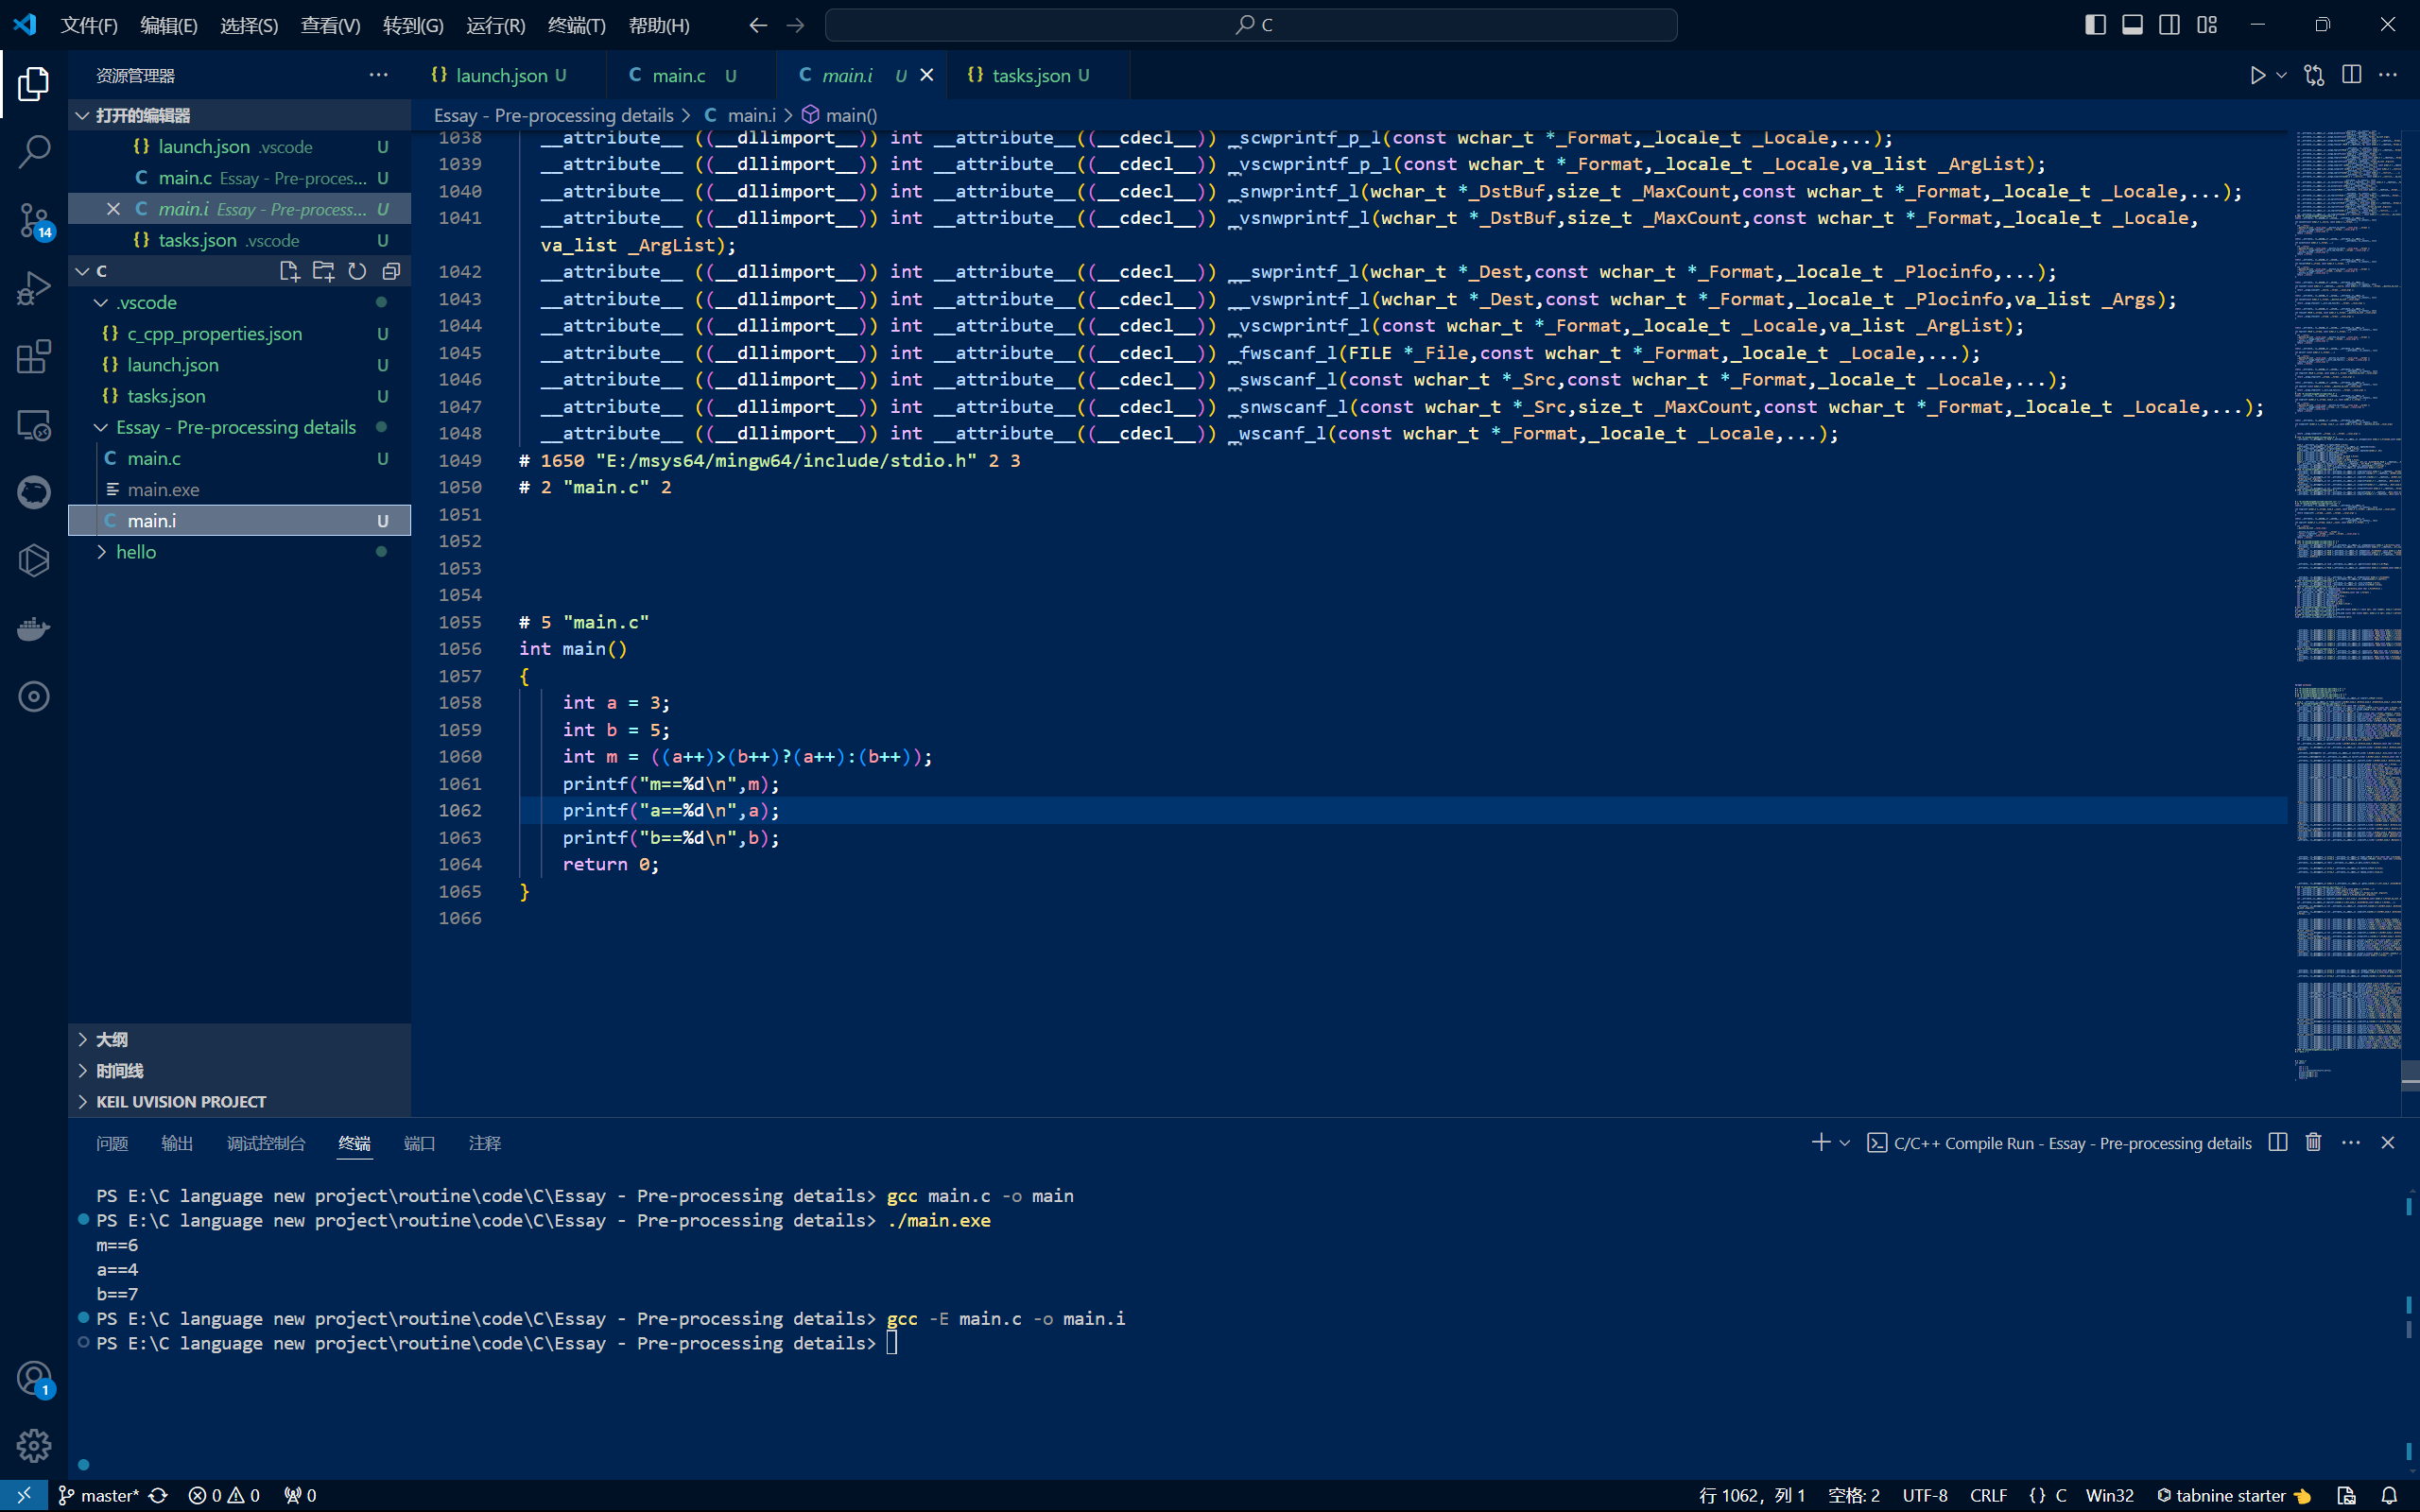Screen dimensions: 2420x1512
Task: Split the editor to the right
Action: 2352,75
